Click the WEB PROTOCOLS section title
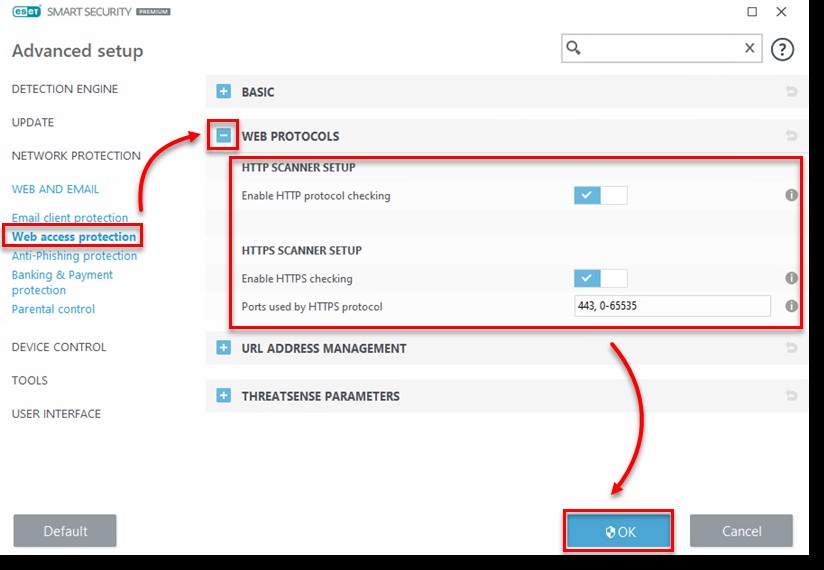 (x=290, y=136)
